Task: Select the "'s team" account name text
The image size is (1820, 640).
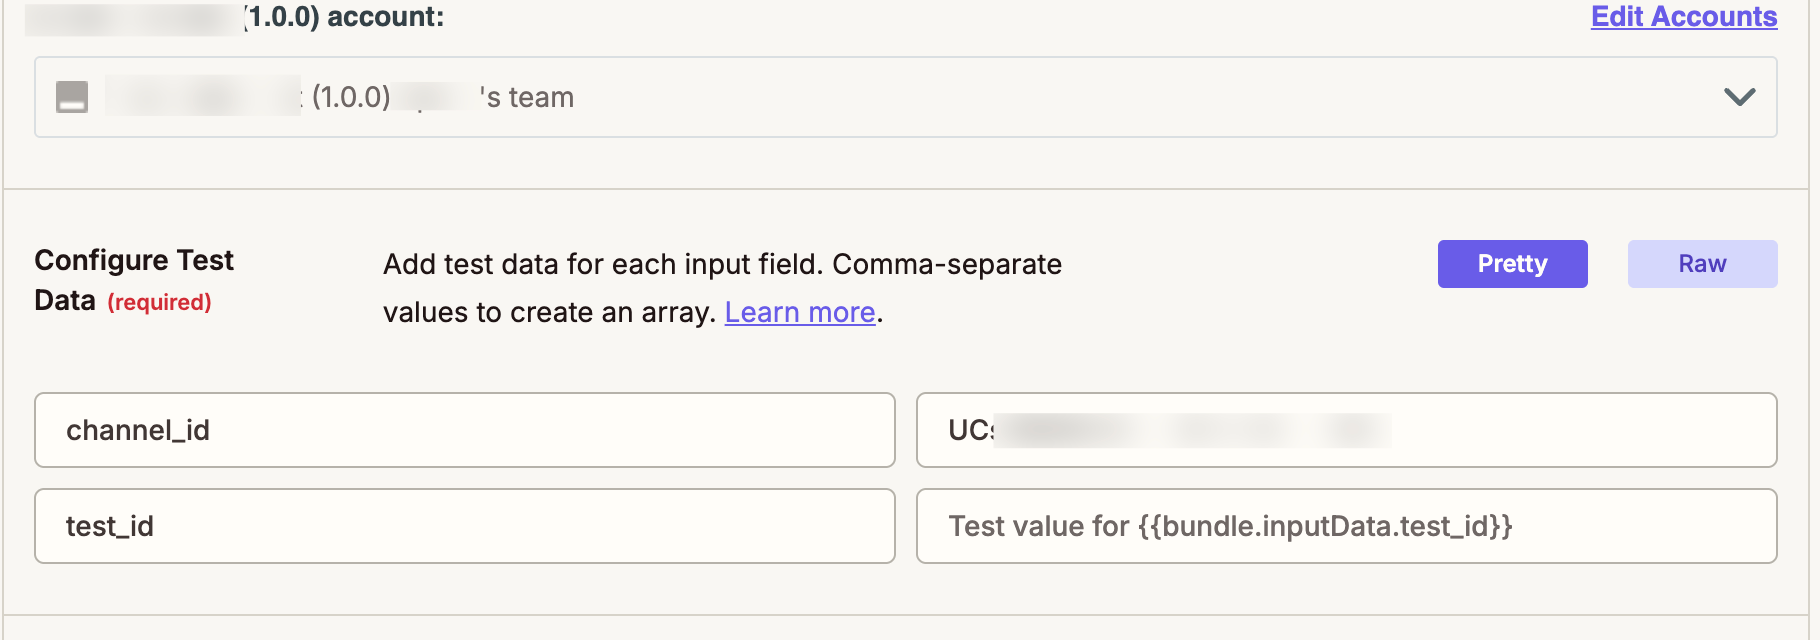Action: tap(526, 97)
